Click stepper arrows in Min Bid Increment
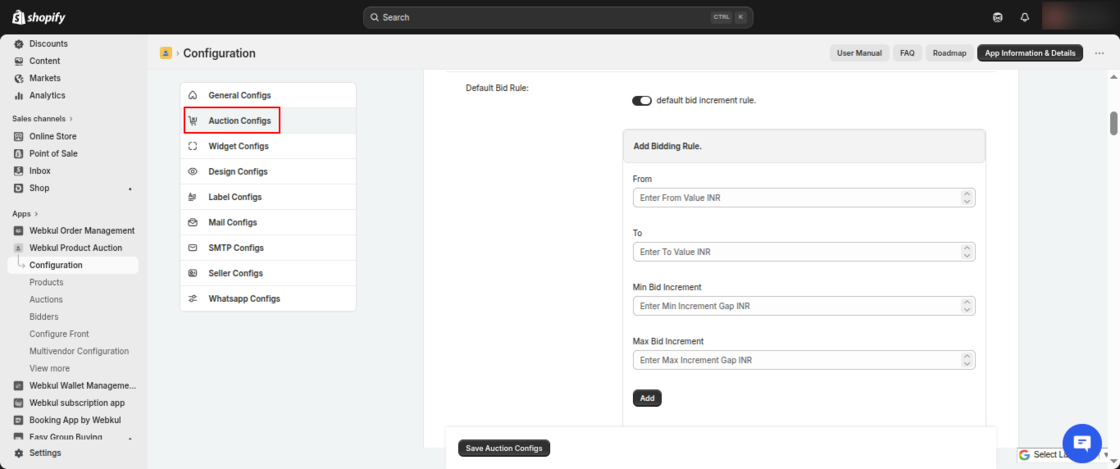Screen dimensions: 1120x469 click(966, 306)
